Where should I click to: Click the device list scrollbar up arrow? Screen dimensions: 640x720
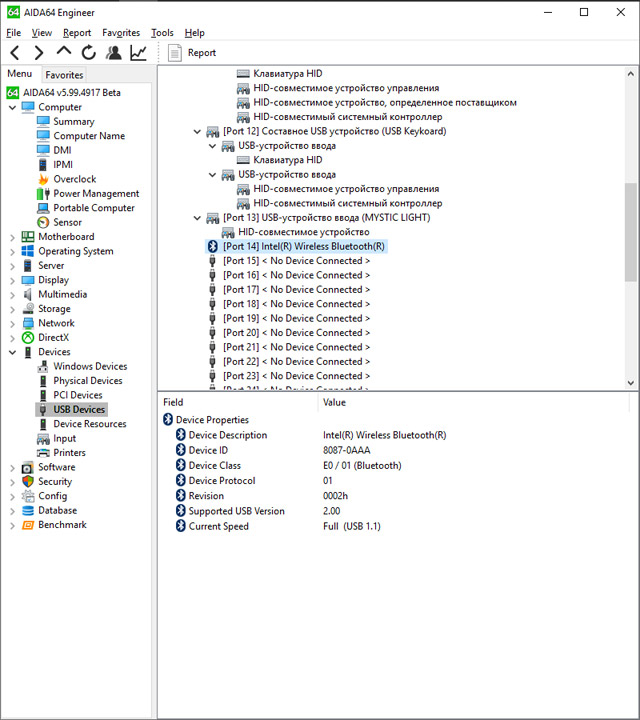631,73
